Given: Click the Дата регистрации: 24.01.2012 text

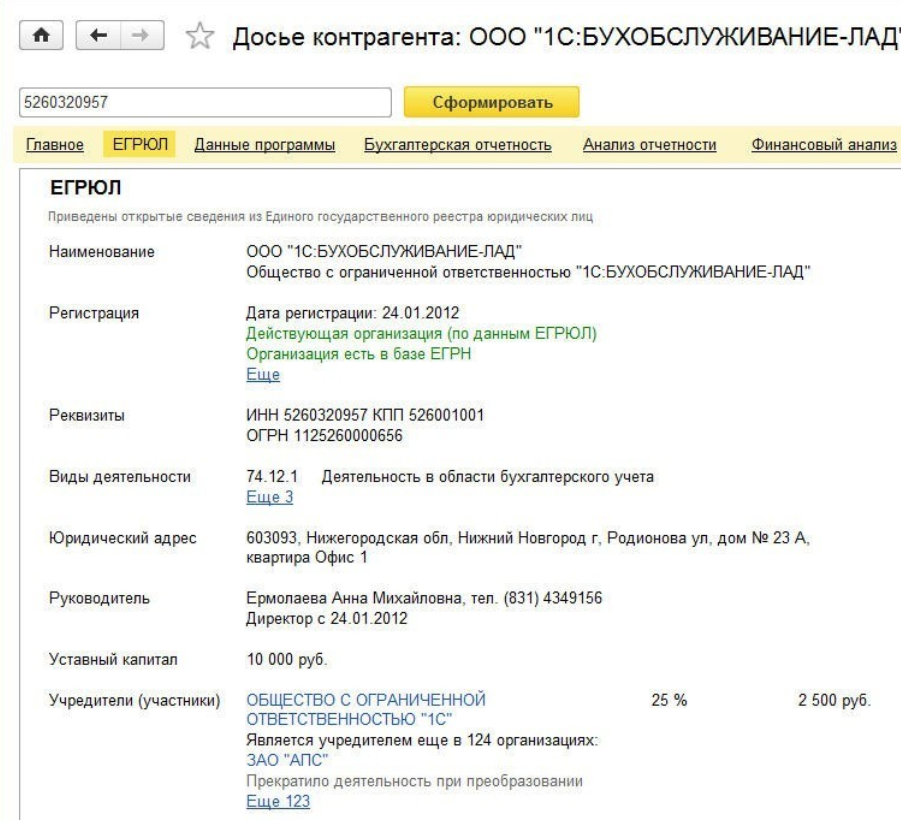Looking at the screenshot, I should pyautogui.click(x=353, y=313).
